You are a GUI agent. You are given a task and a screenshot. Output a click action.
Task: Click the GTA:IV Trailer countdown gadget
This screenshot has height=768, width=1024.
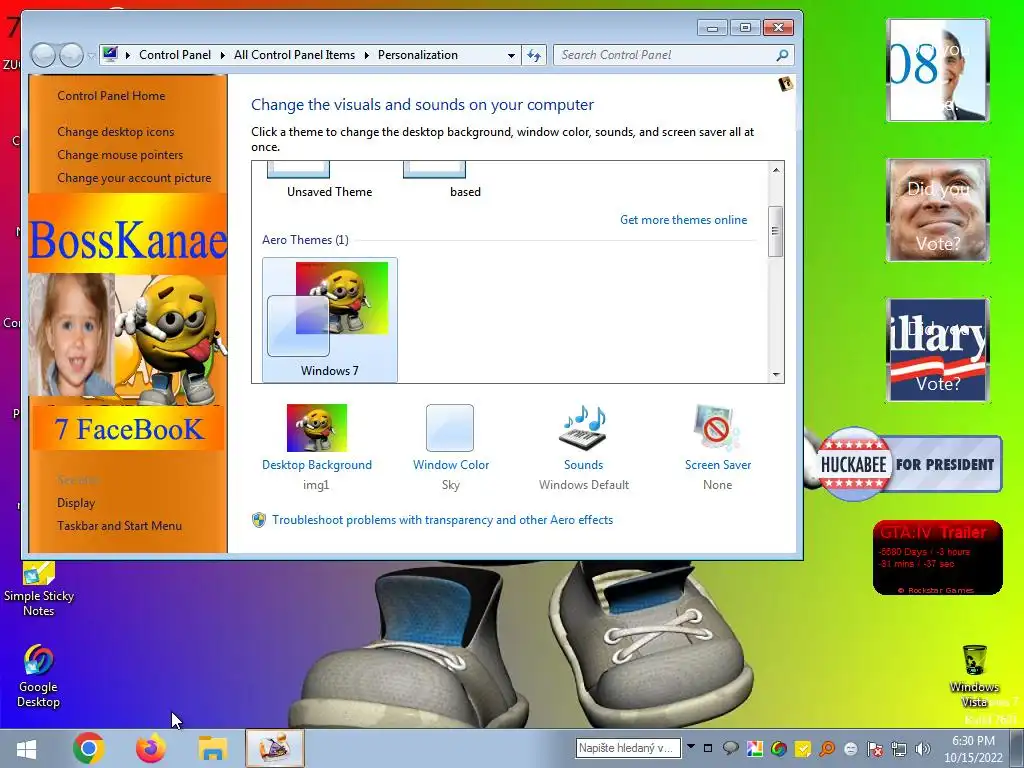tap(937, 557)
